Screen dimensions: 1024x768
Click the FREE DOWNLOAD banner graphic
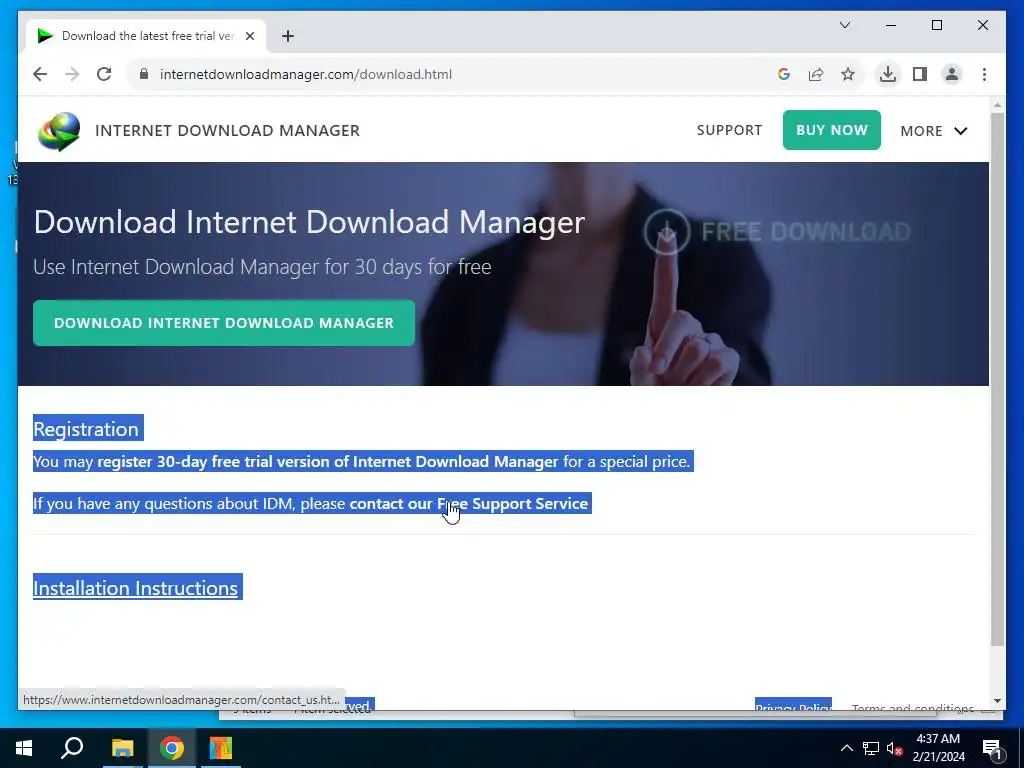click(x=777, y=231)
